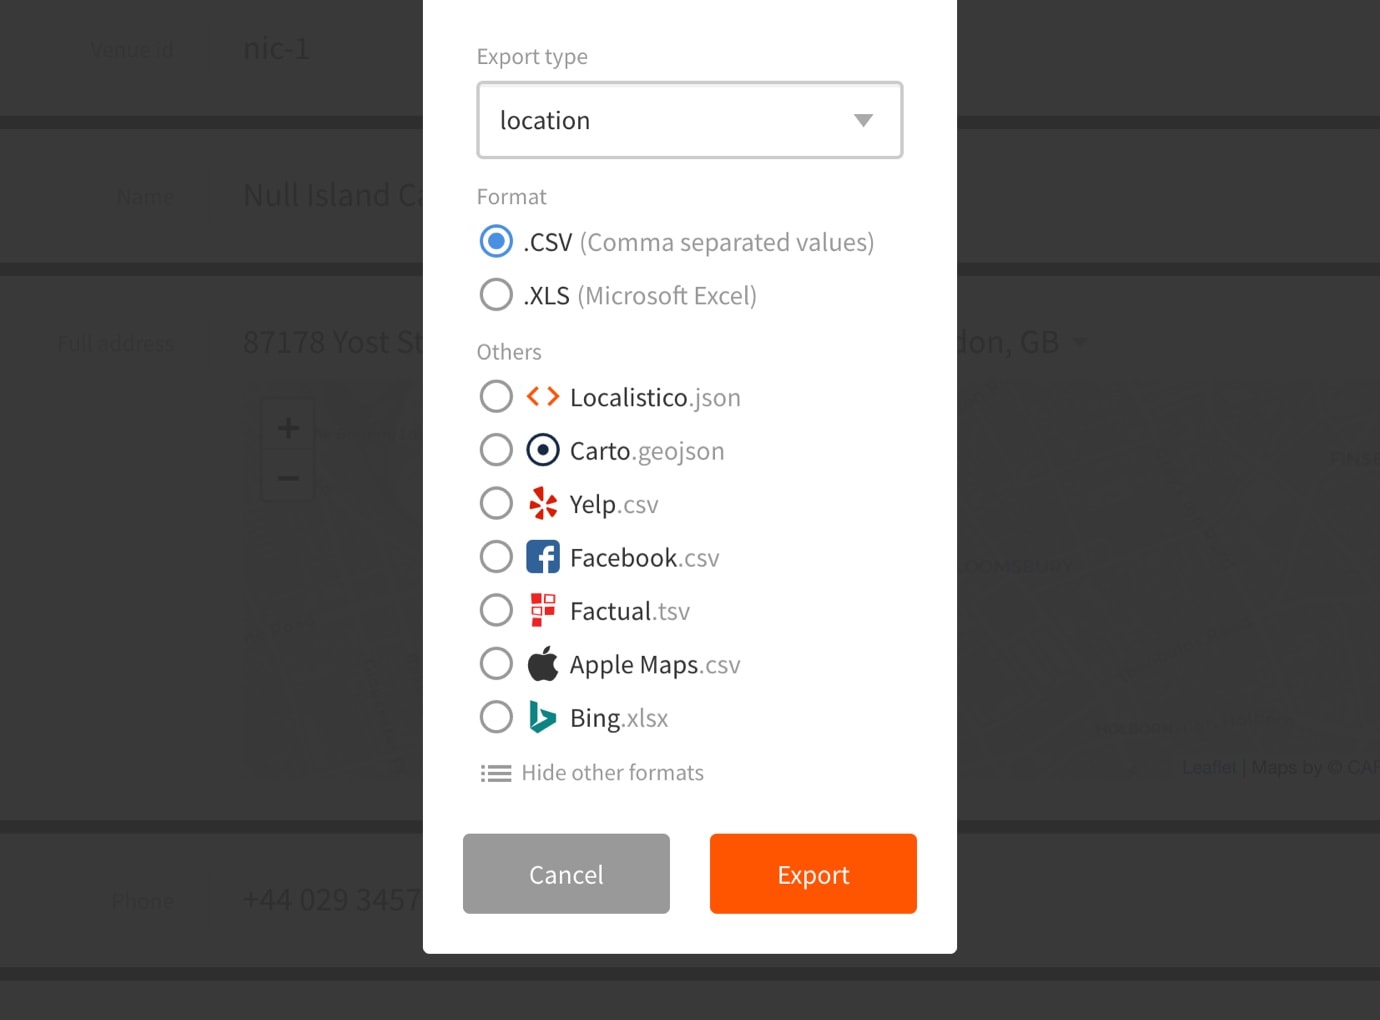This screenshot has height=1020, width=1380.
Task: Click the Bing logo icon
Action: tap(543, 717)
